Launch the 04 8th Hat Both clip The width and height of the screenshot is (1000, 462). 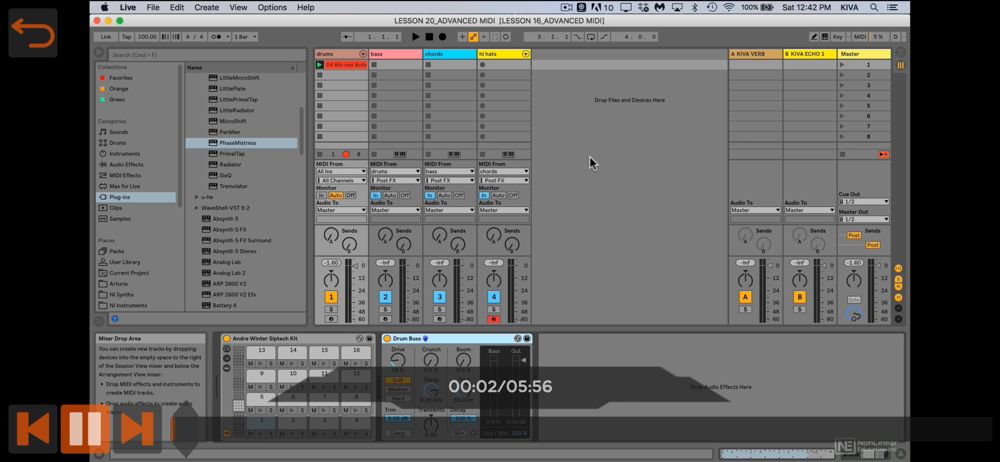pyautogui.click(x=320, y=65)
